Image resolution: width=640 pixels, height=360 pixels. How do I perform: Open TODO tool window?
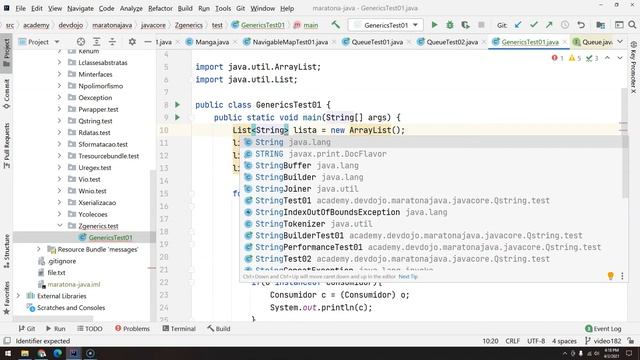click(89, 329)
